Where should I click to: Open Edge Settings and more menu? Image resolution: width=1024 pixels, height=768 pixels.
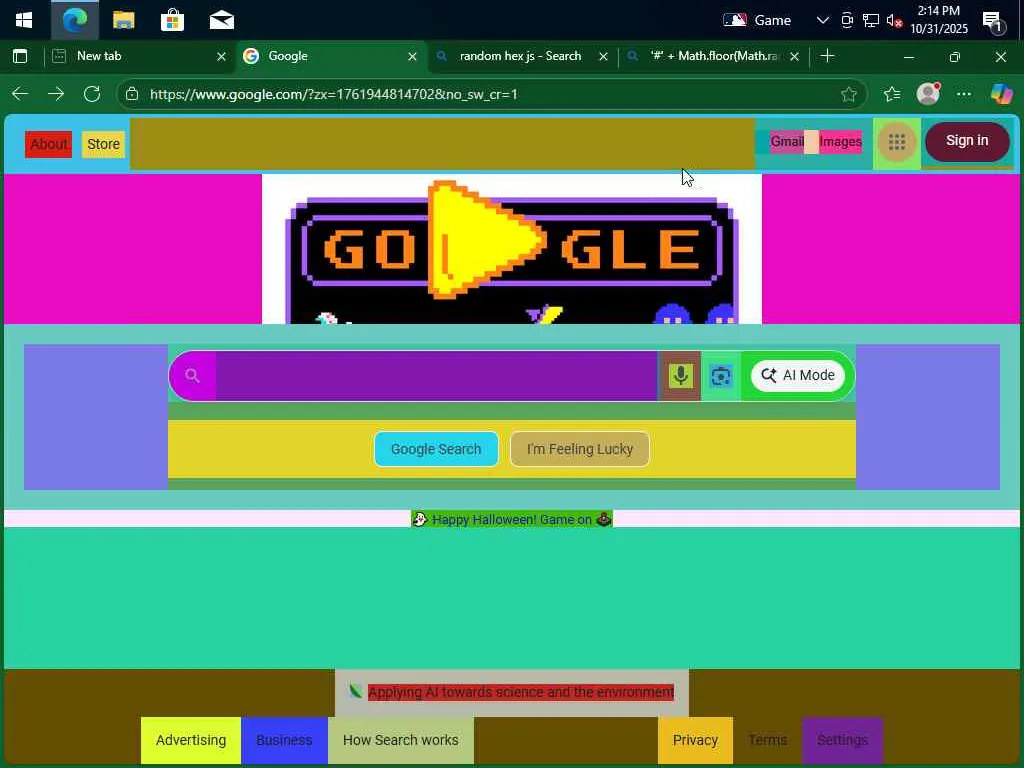964,94
